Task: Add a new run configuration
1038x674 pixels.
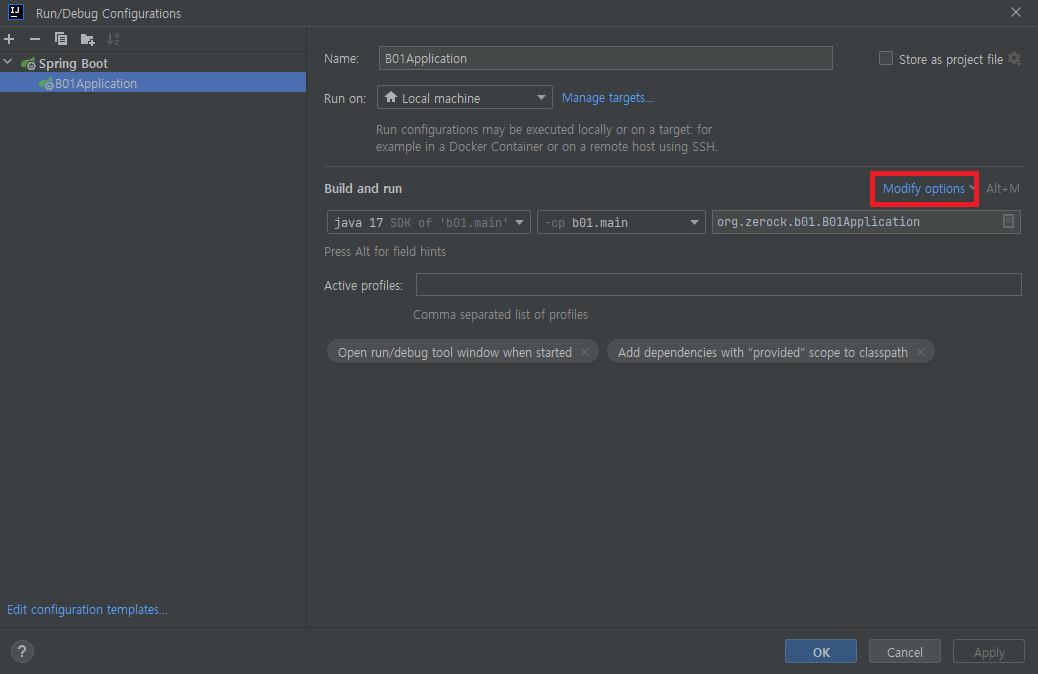Action: point(9,39)
